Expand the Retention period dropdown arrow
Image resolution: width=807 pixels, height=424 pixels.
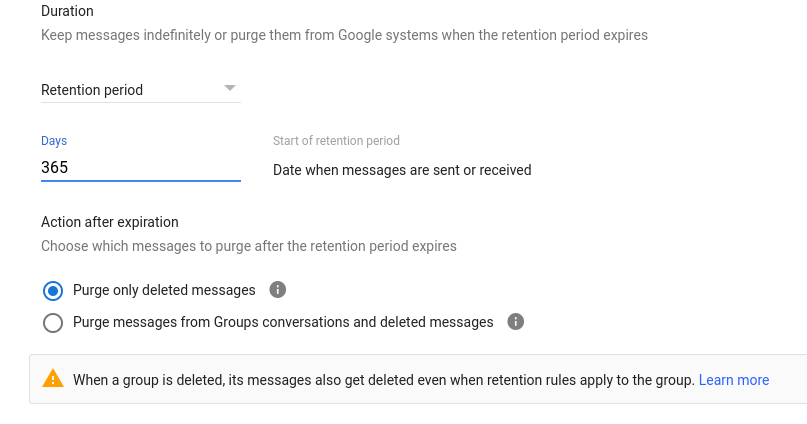[x=230, y=88]
